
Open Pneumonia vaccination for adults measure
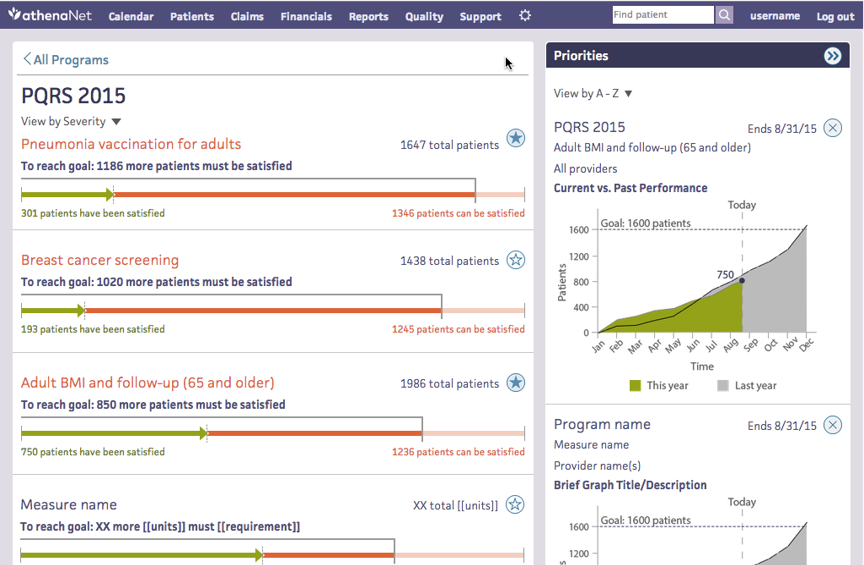point(131,144)
